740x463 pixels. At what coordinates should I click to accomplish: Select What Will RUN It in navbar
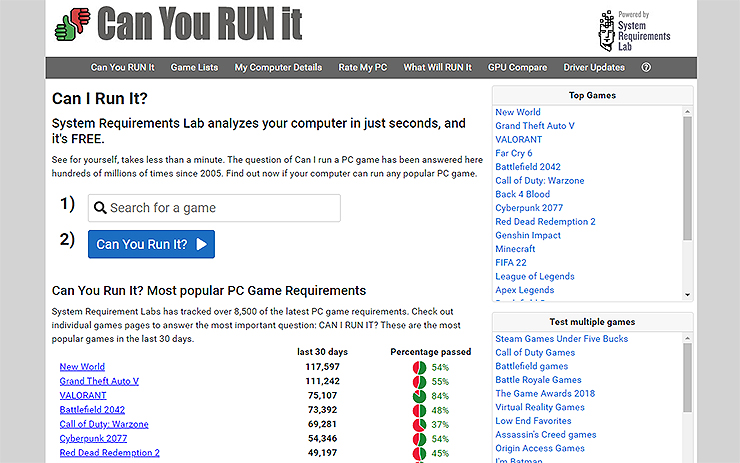point(437,67)
